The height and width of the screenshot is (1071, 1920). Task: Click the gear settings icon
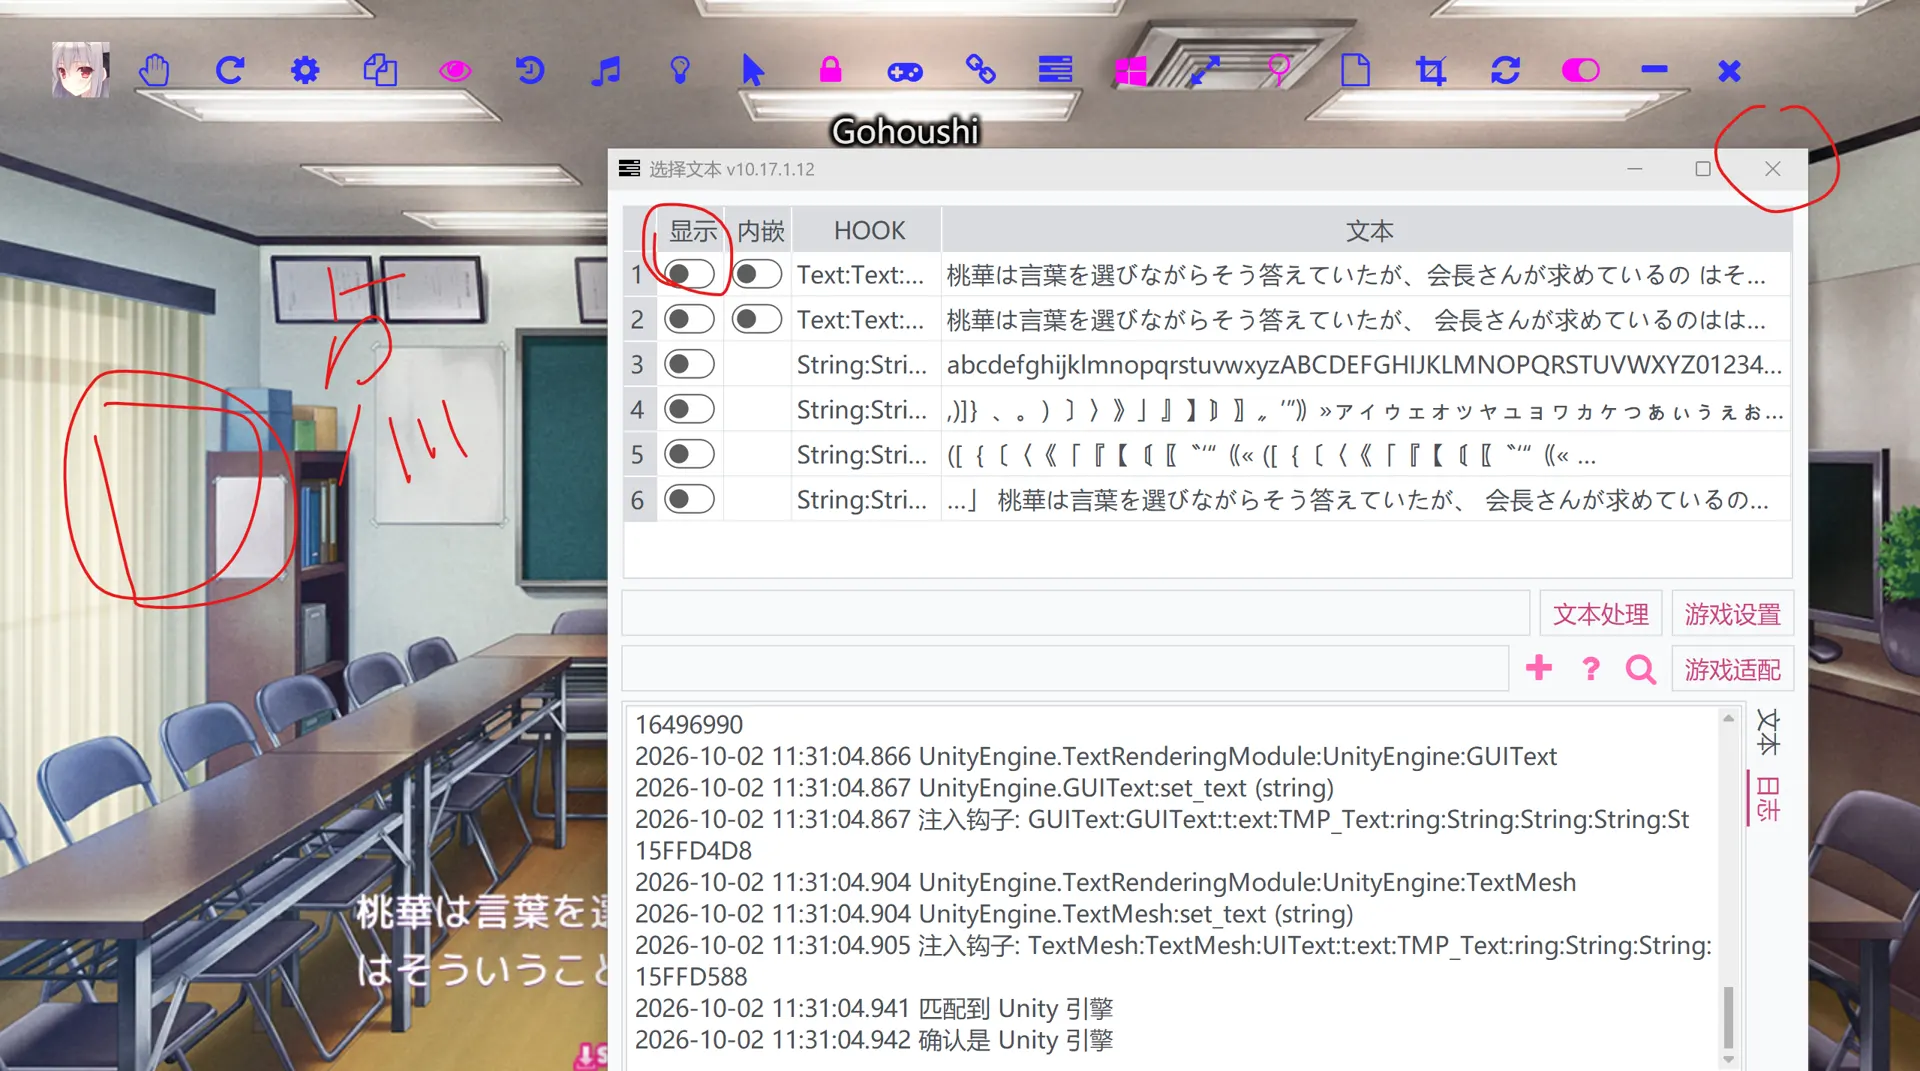coord(305,71)
